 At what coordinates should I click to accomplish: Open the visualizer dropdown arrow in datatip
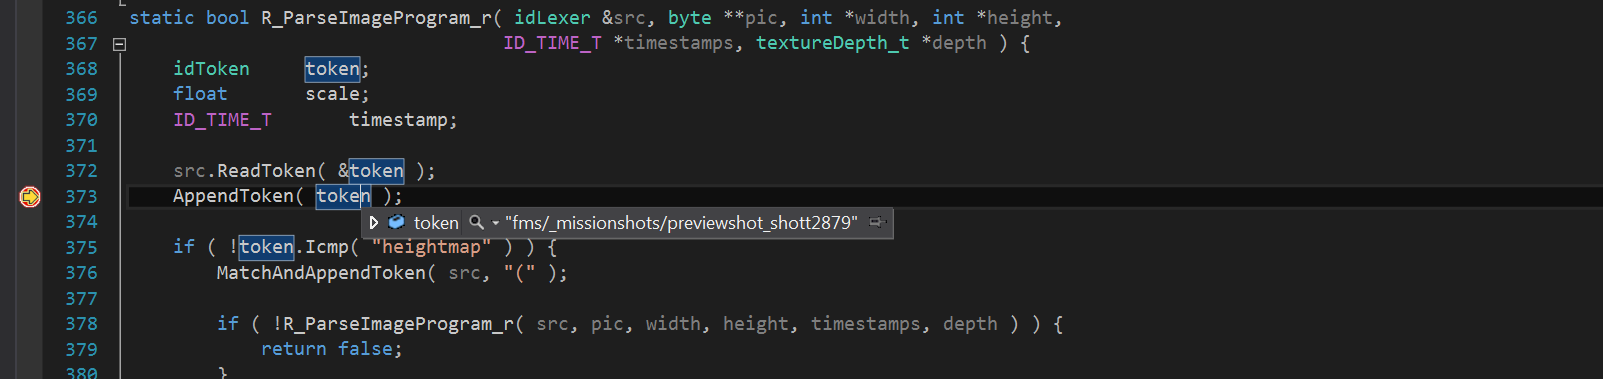(x=495, y=223)
